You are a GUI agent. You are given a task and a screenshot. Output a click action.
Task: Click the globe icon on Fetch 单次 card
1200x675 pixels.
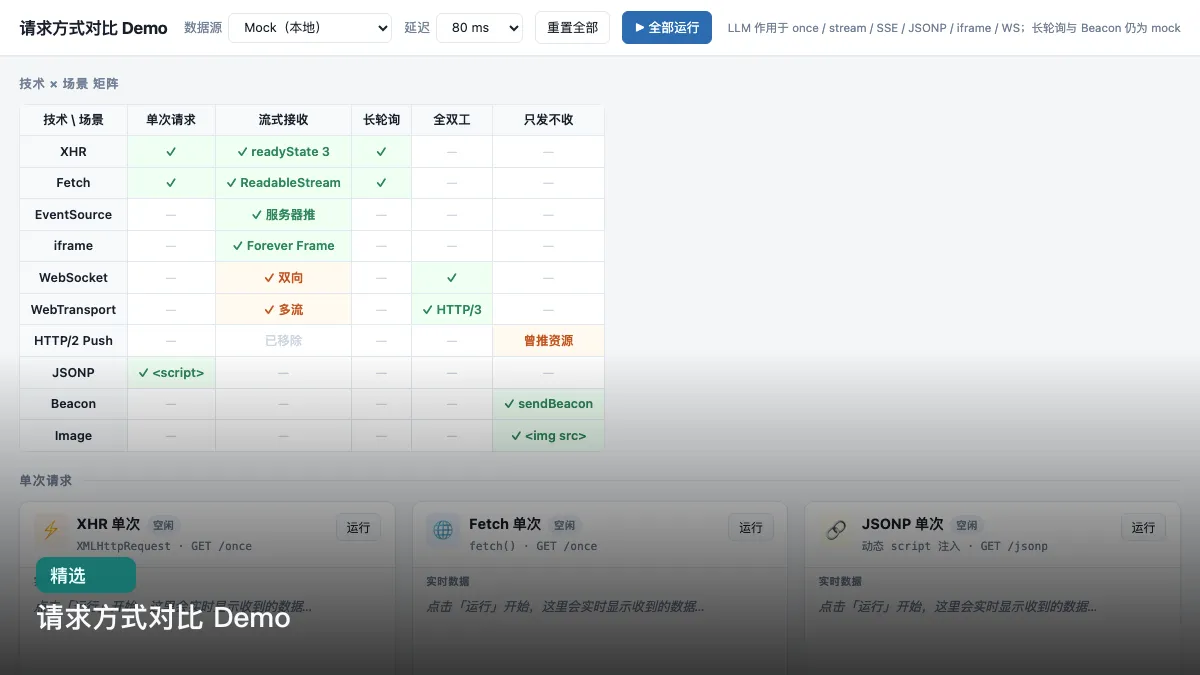(x=443, y=530)
